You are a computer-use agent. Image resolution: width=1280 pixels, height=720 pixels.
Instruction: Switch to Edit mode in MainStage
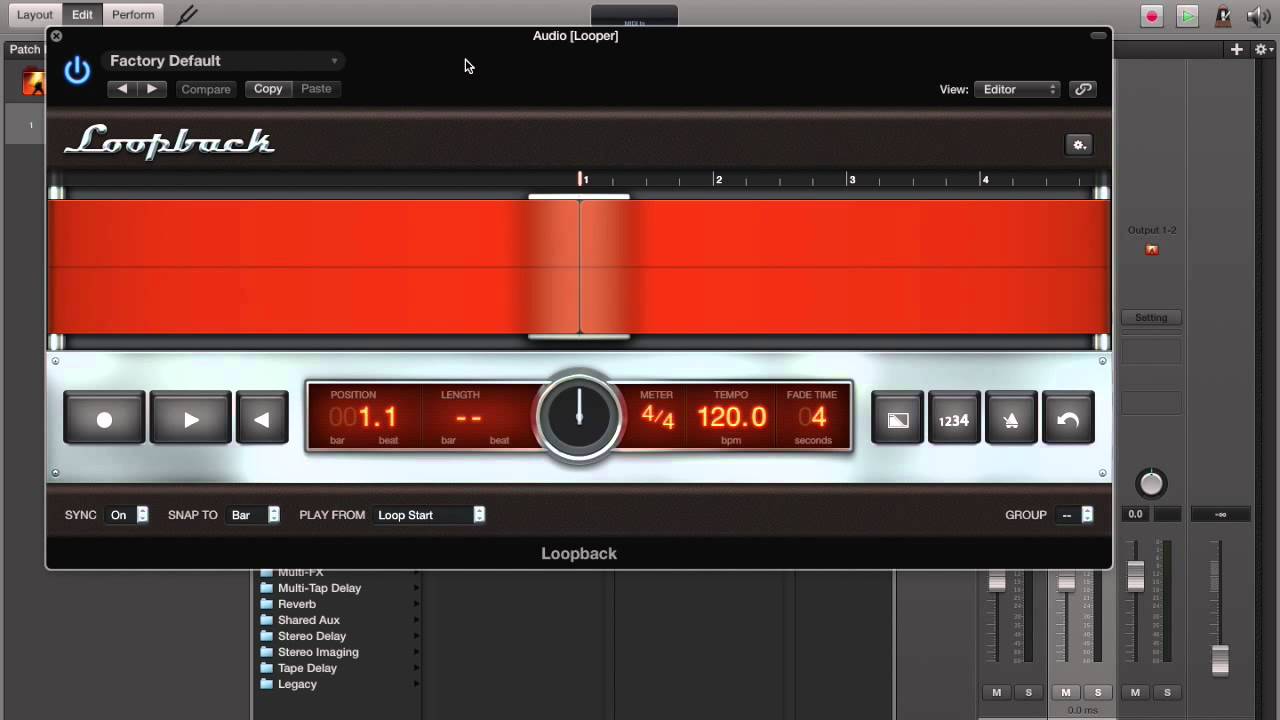click(82, 15)
